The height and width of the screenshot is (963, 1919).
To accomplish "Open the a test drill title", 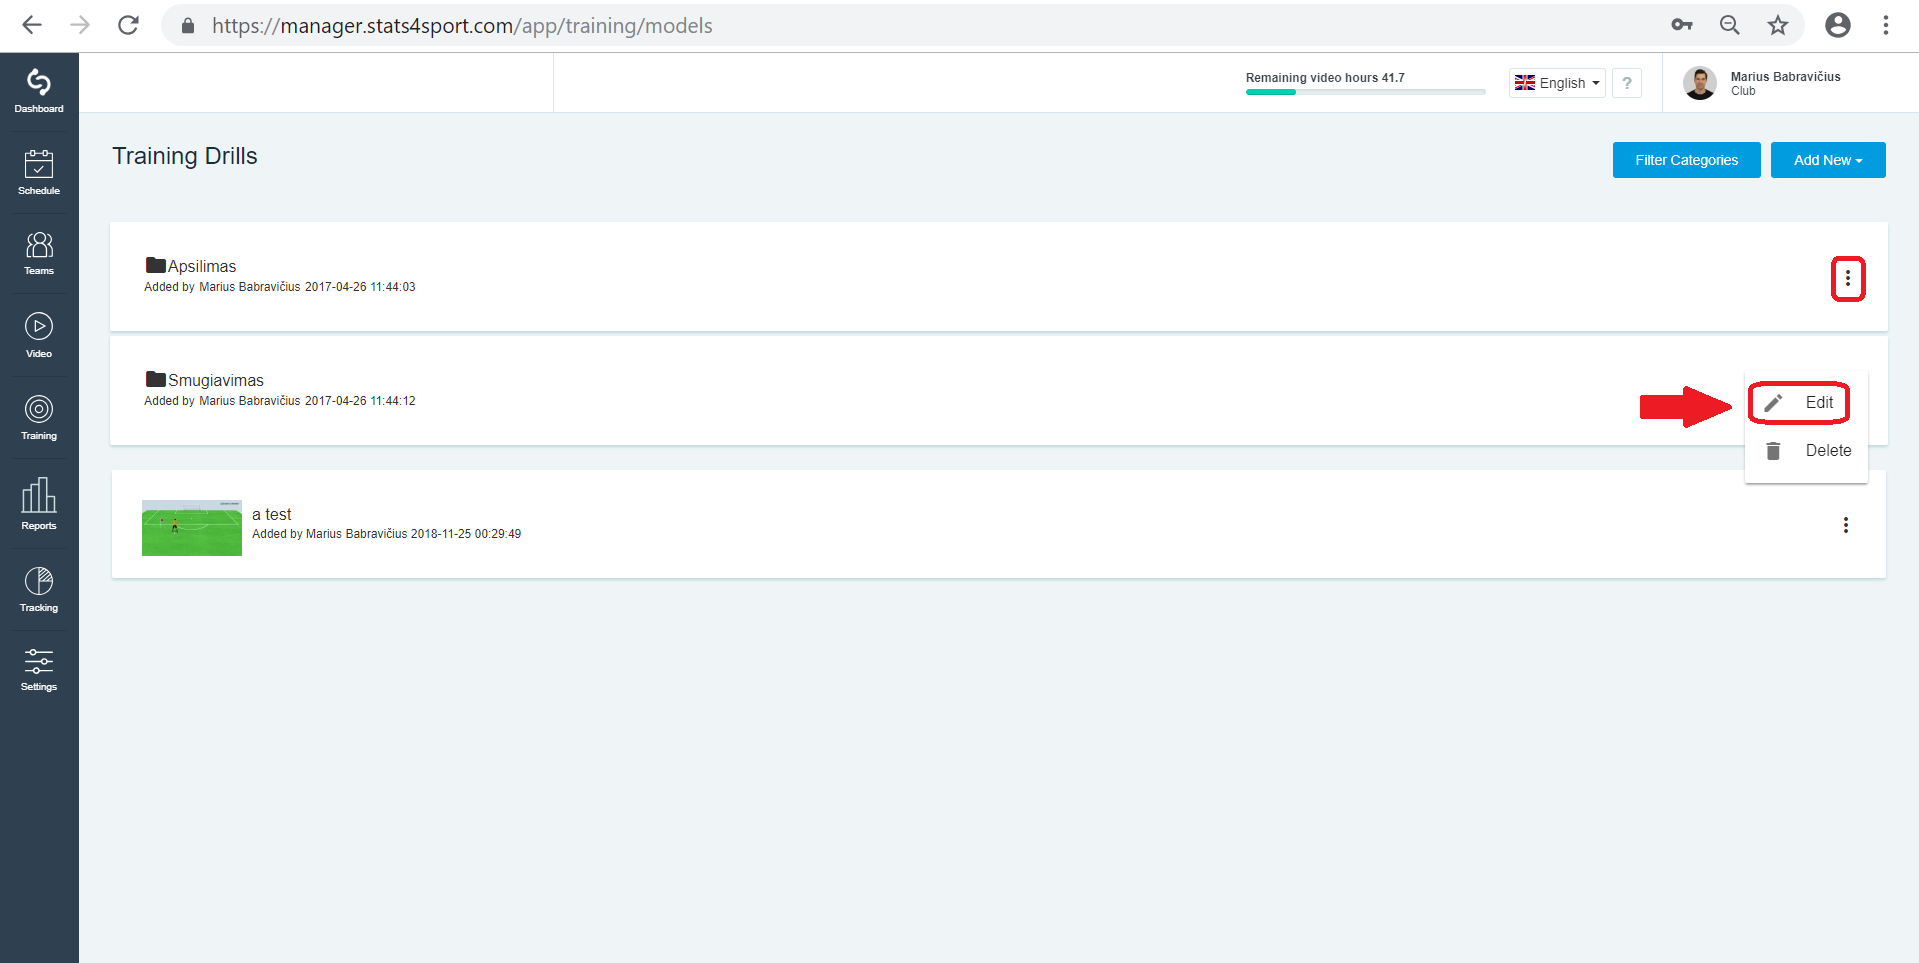I will click(272, 514).
